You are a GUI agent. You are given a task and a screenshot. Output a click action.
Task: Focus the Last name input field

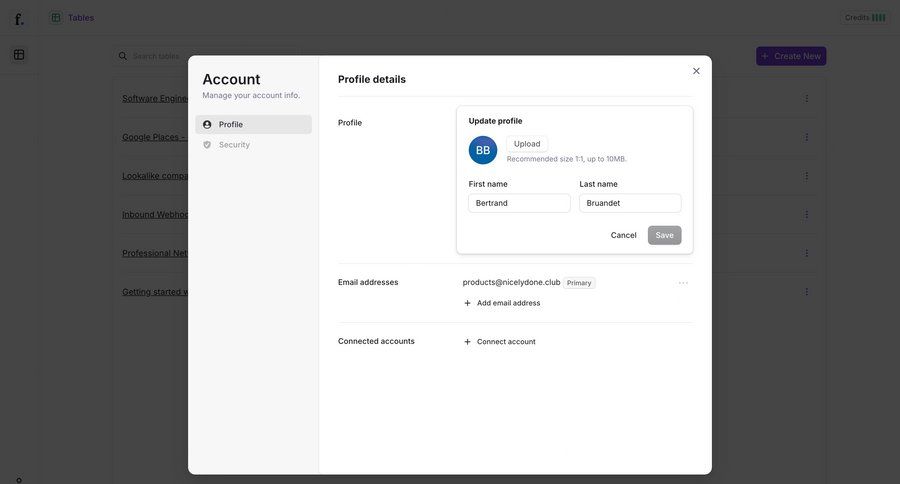tap(630, 203)
